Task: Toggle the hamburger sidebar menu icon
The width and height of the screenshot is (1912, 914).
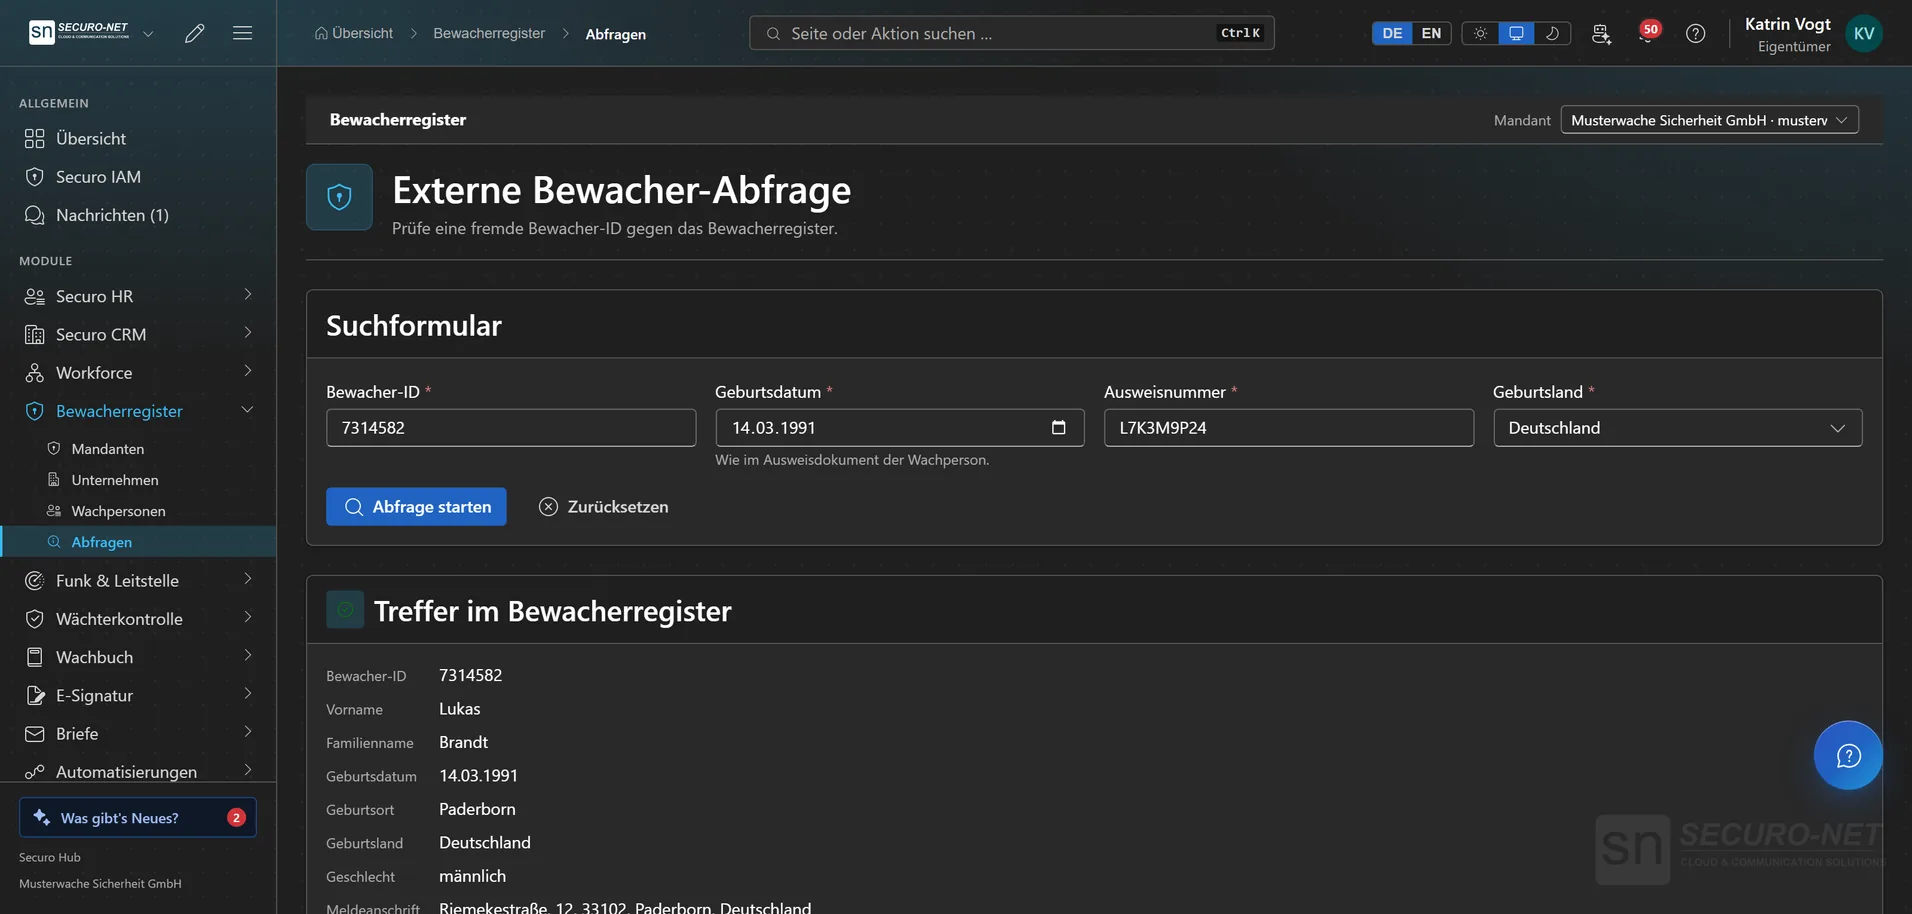Action: pos(242,33)
